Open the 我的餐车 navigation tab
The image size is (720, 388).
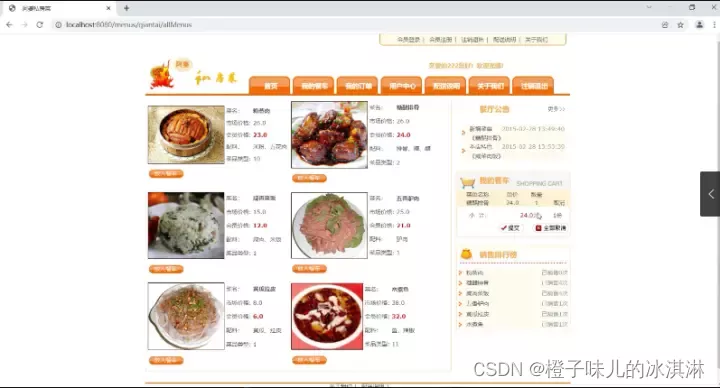pyautogui.click(x=314, y=86)
